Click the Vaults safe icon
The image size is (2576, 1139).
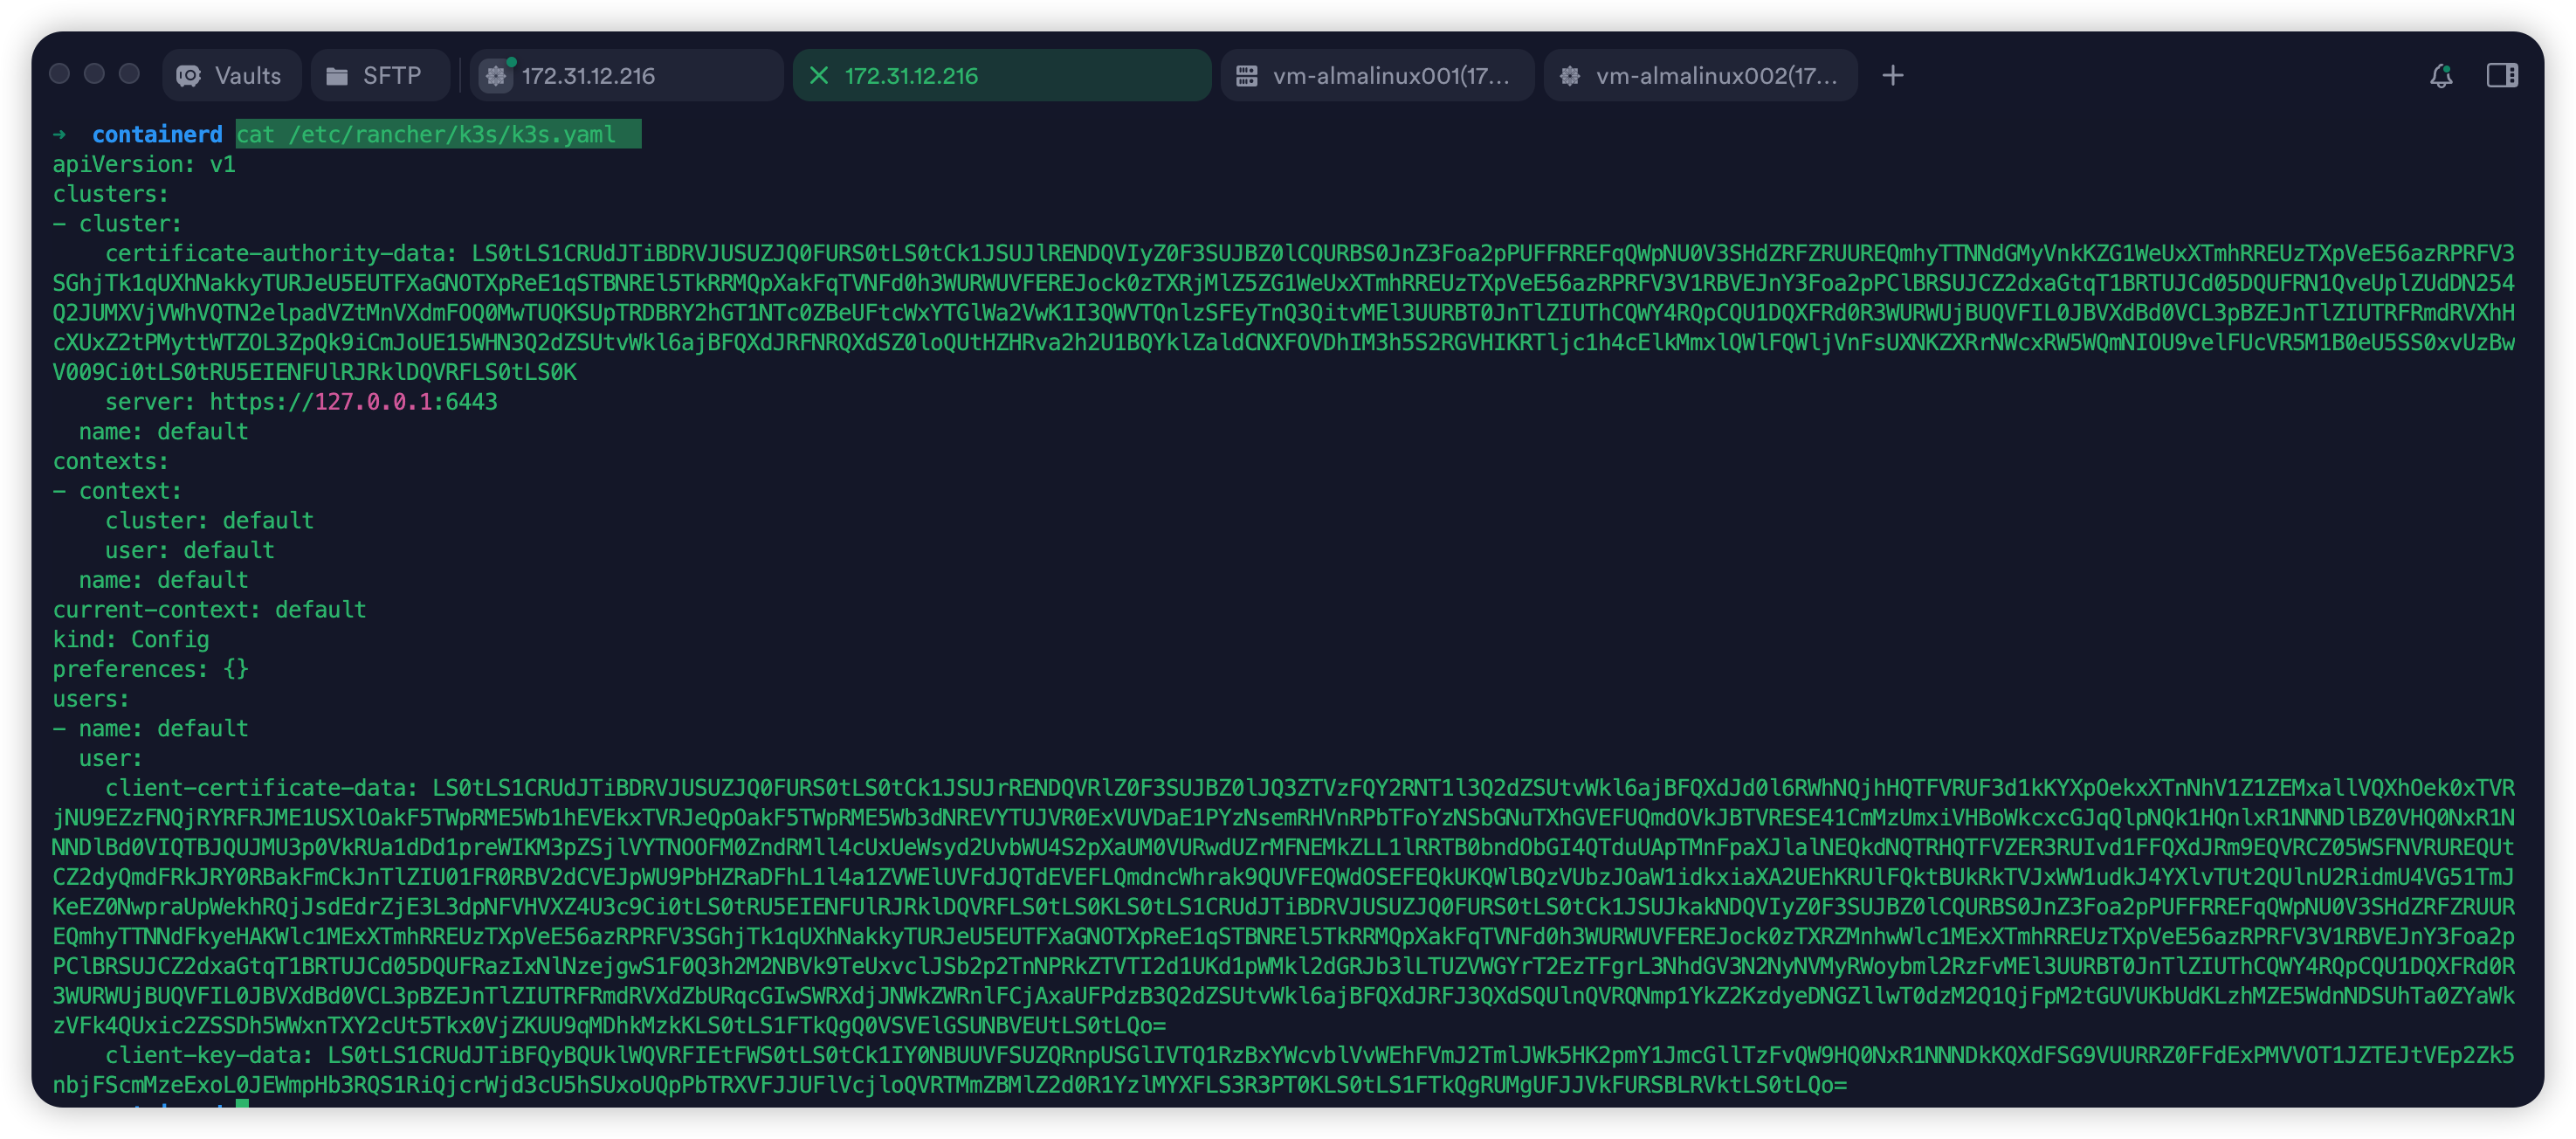189,76
